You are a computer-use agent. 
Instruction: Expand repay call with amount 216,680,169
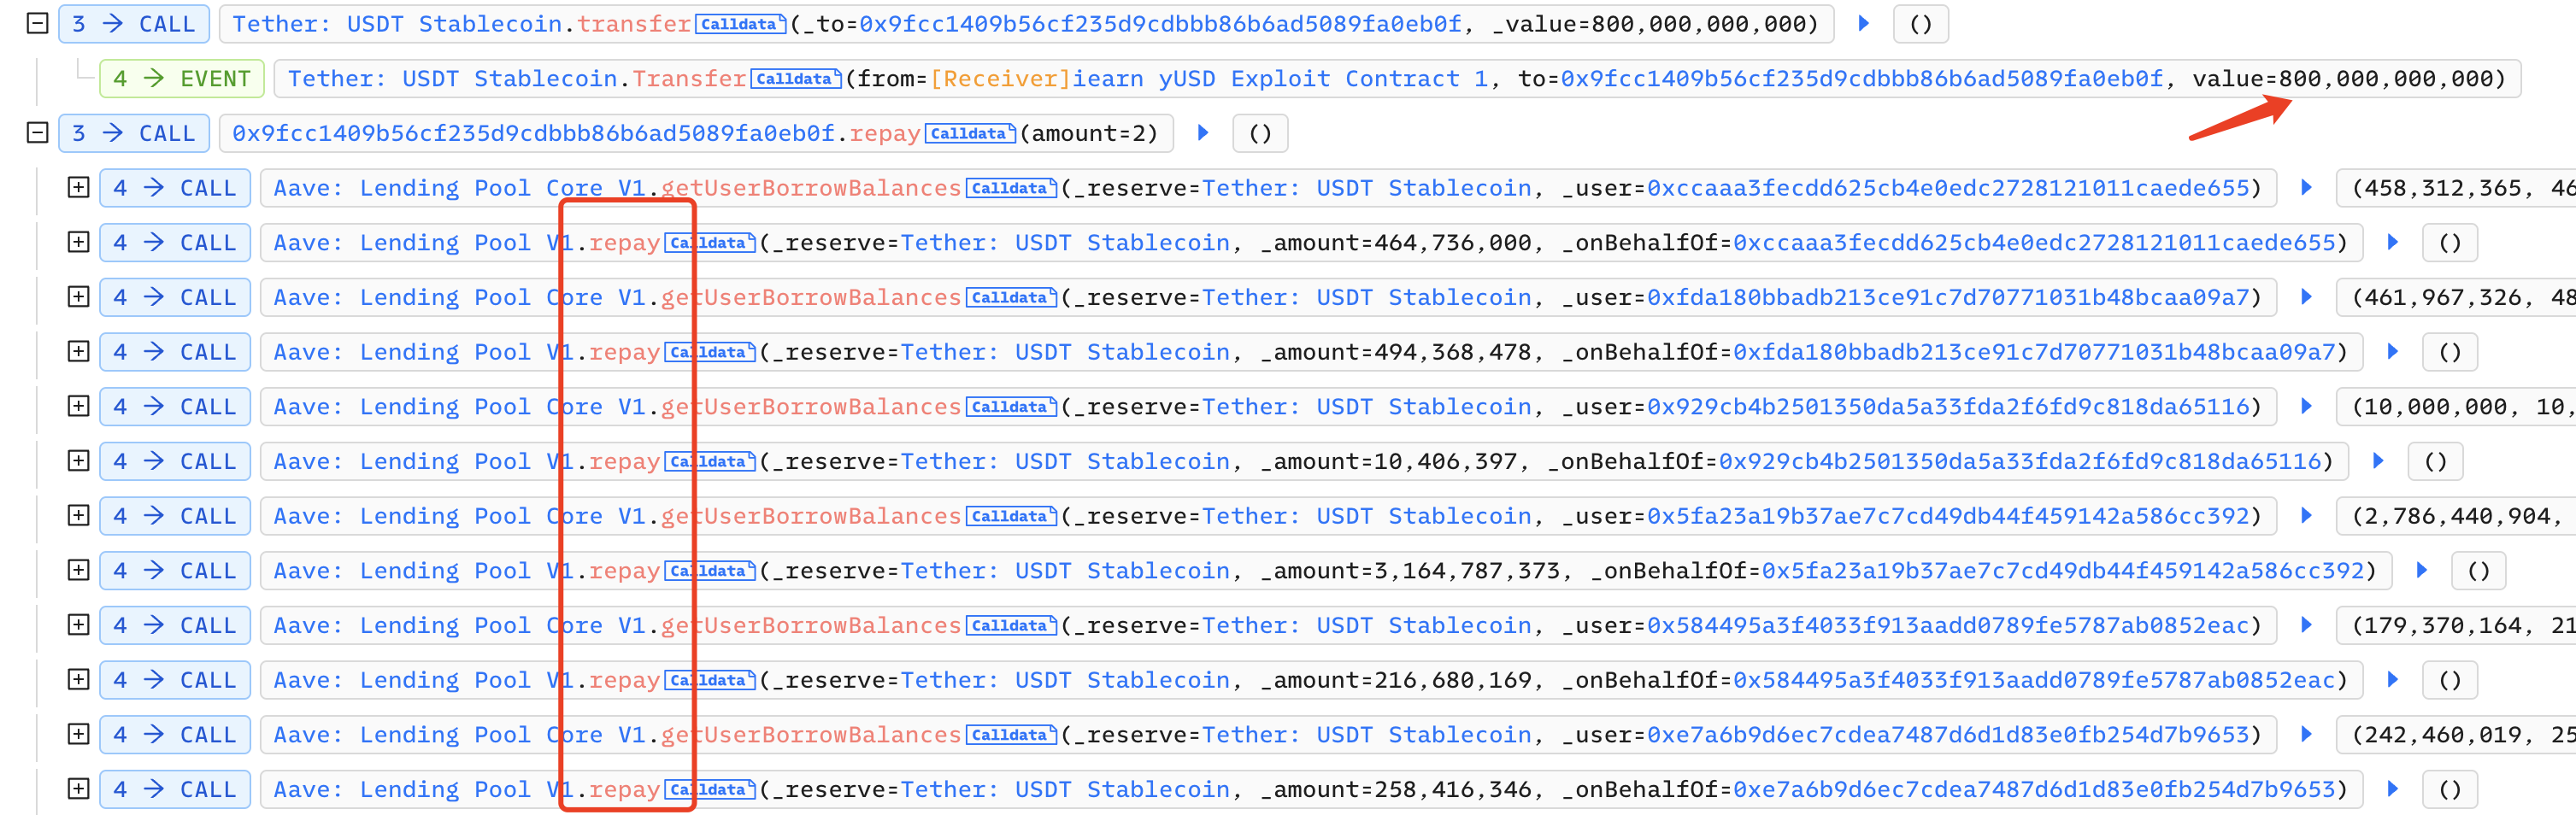coord(78,679)
